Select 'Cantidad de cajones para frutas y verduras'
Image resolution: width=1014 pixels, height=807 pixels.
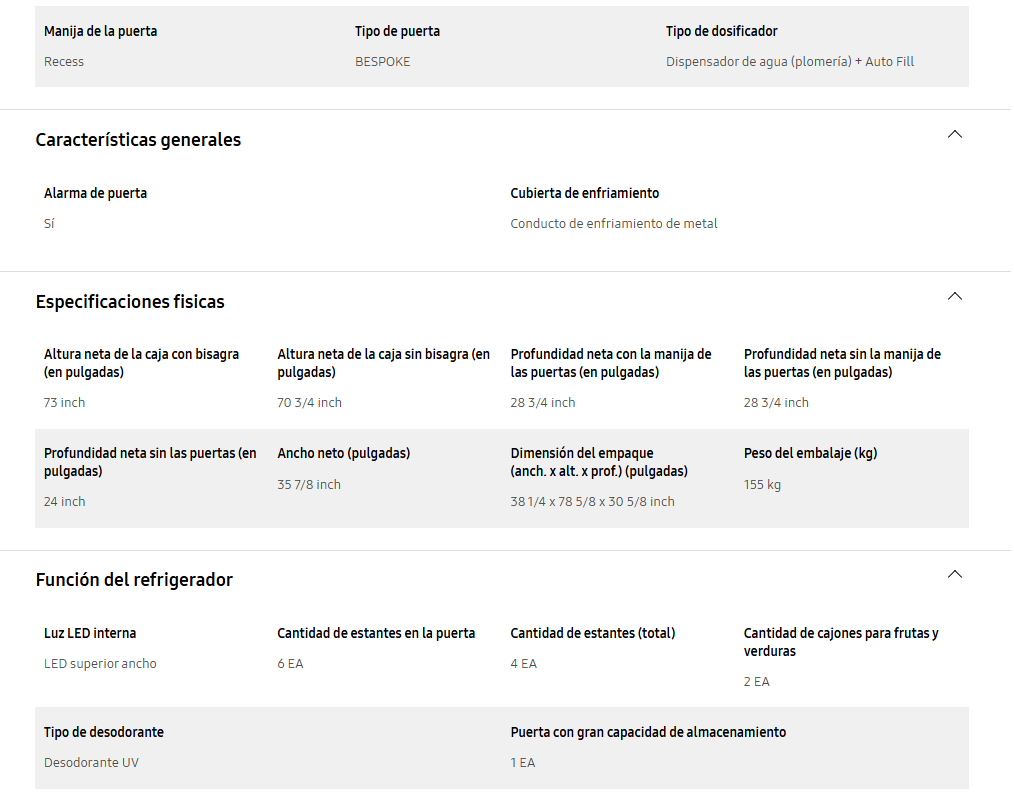point(841,641)
